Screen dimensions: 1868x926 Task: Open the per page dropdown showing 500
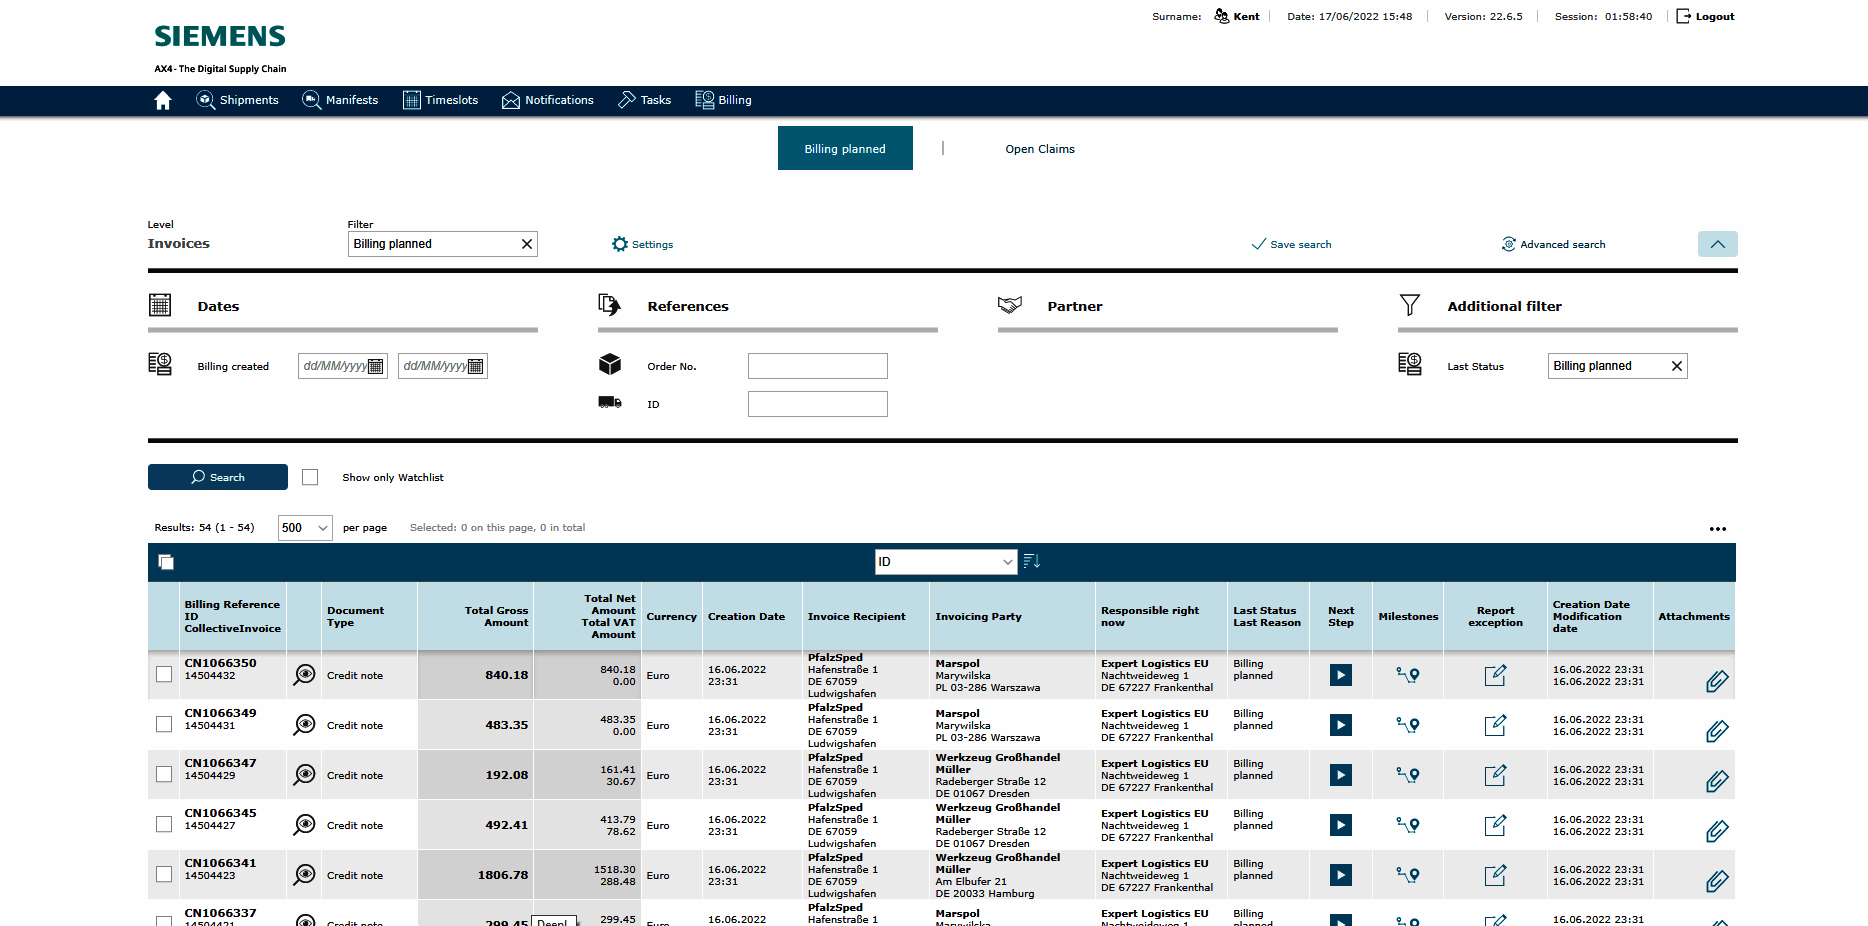pos(304,527)
